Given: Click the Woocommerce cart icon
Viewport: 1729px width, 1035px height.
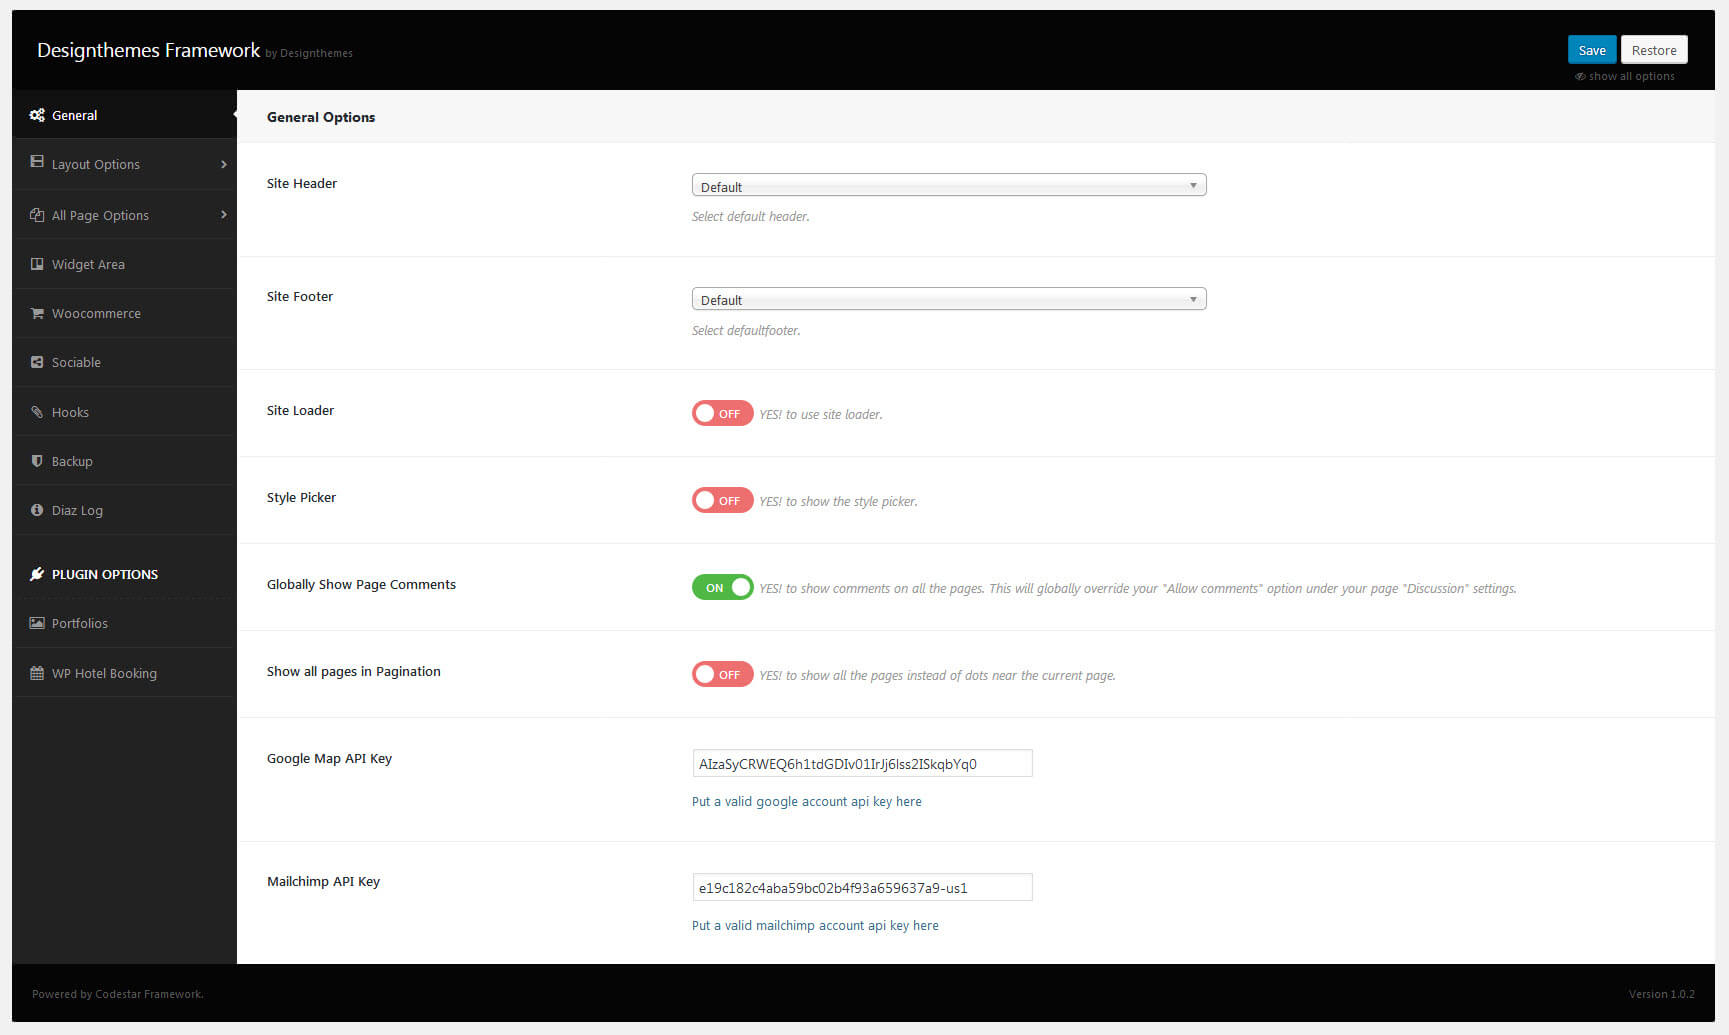Looking at the screenshot, I should (x=37, y=313).
